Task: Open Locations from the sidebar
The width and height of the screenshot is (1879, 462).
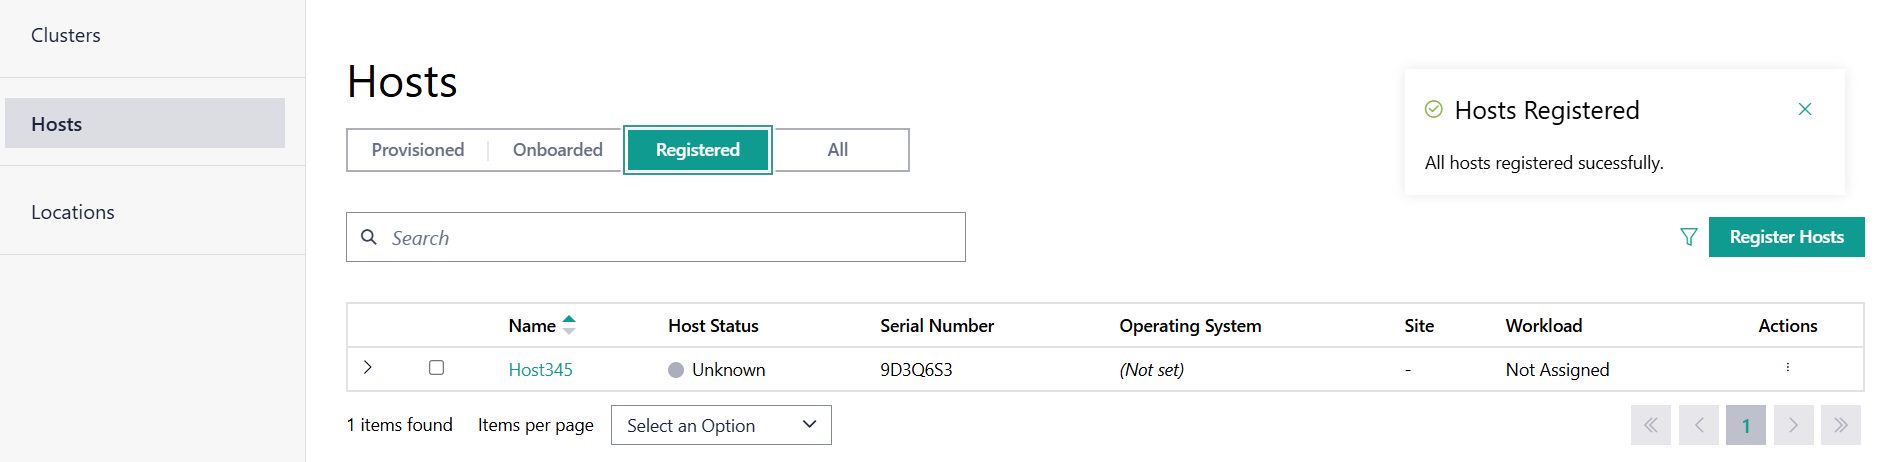Action: [73, 212]
